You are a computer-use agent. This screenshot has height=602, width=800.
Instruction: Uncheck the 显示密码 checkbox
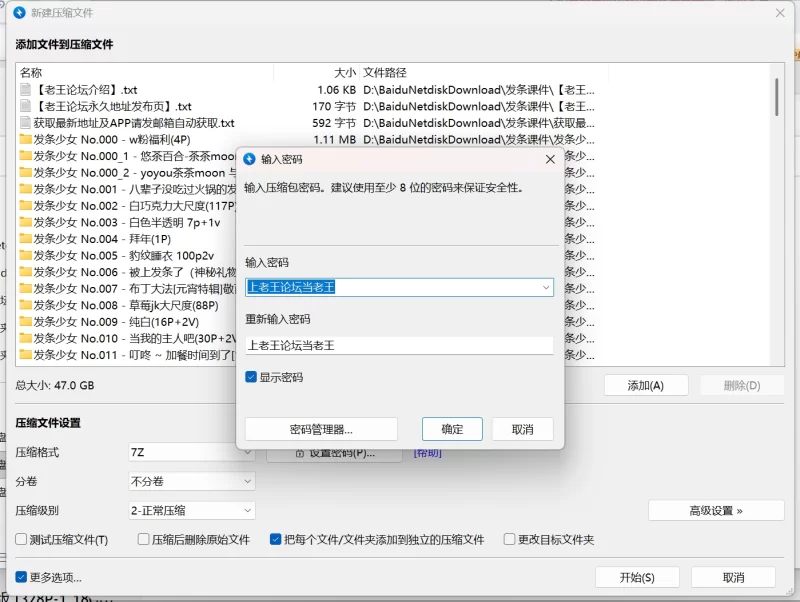tap(252, 378)
